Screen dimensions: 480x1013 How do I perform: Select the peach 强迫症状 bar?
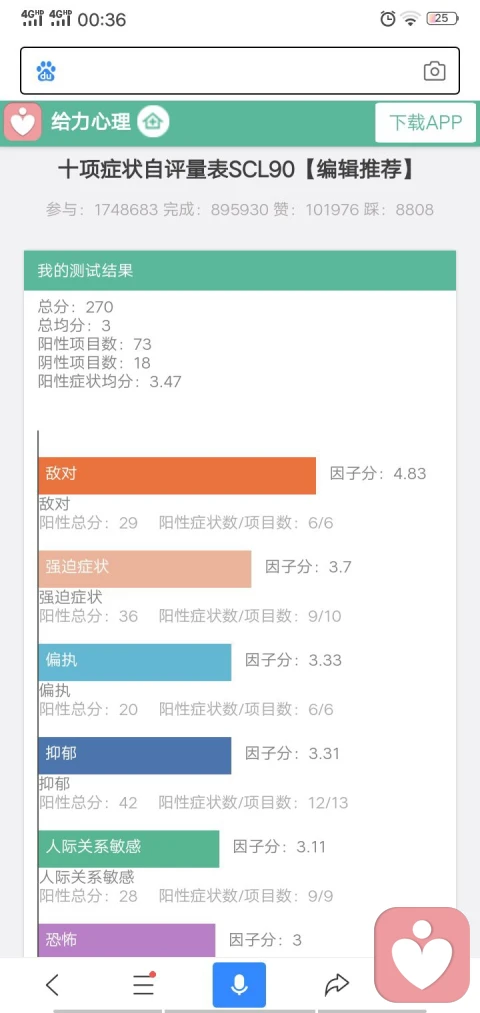145,569
